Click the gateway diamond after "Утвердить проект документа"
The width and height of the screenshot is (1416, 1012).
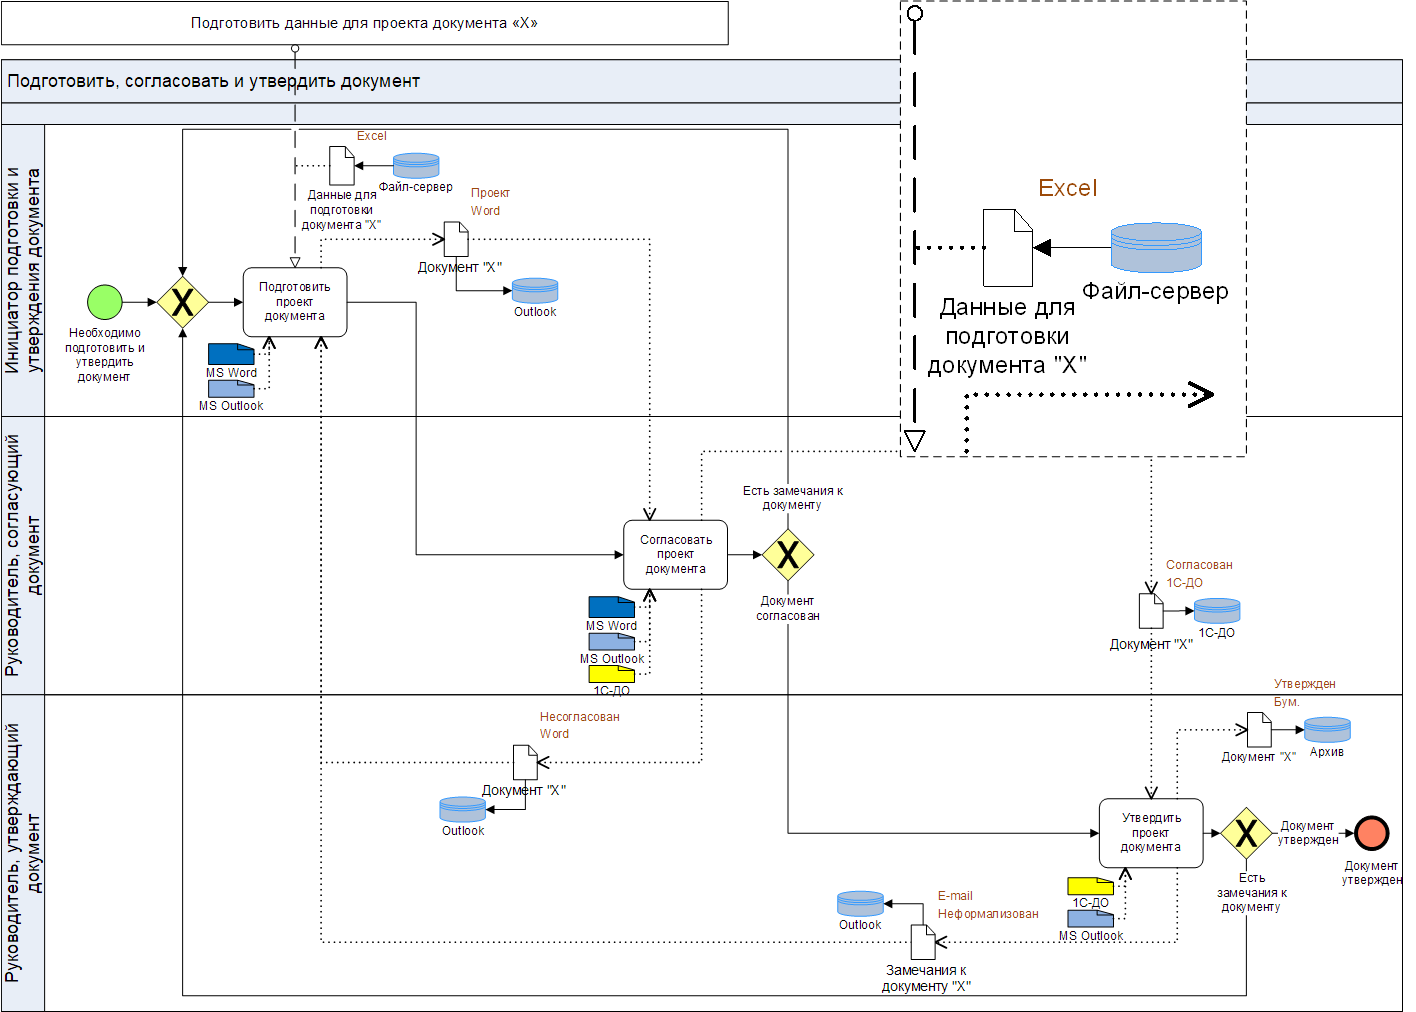click(1246, 833)
